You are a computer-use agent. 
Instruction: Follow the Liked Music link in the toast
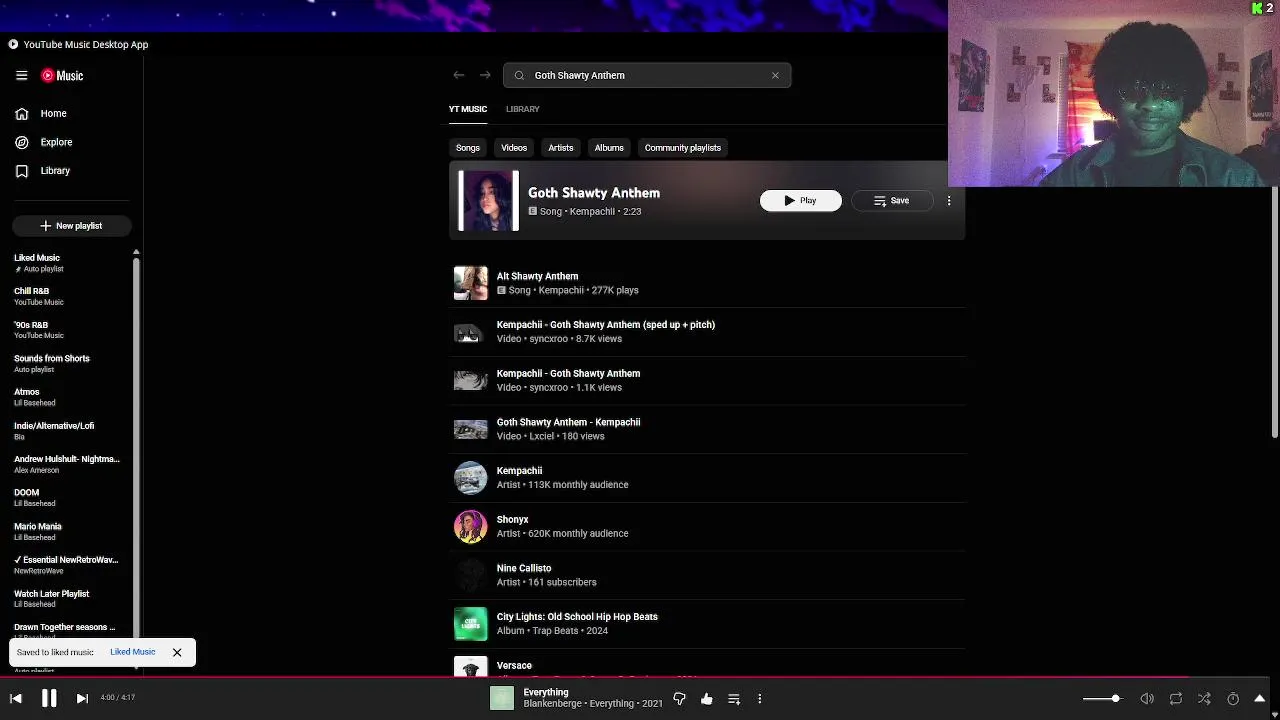point(132,652)
